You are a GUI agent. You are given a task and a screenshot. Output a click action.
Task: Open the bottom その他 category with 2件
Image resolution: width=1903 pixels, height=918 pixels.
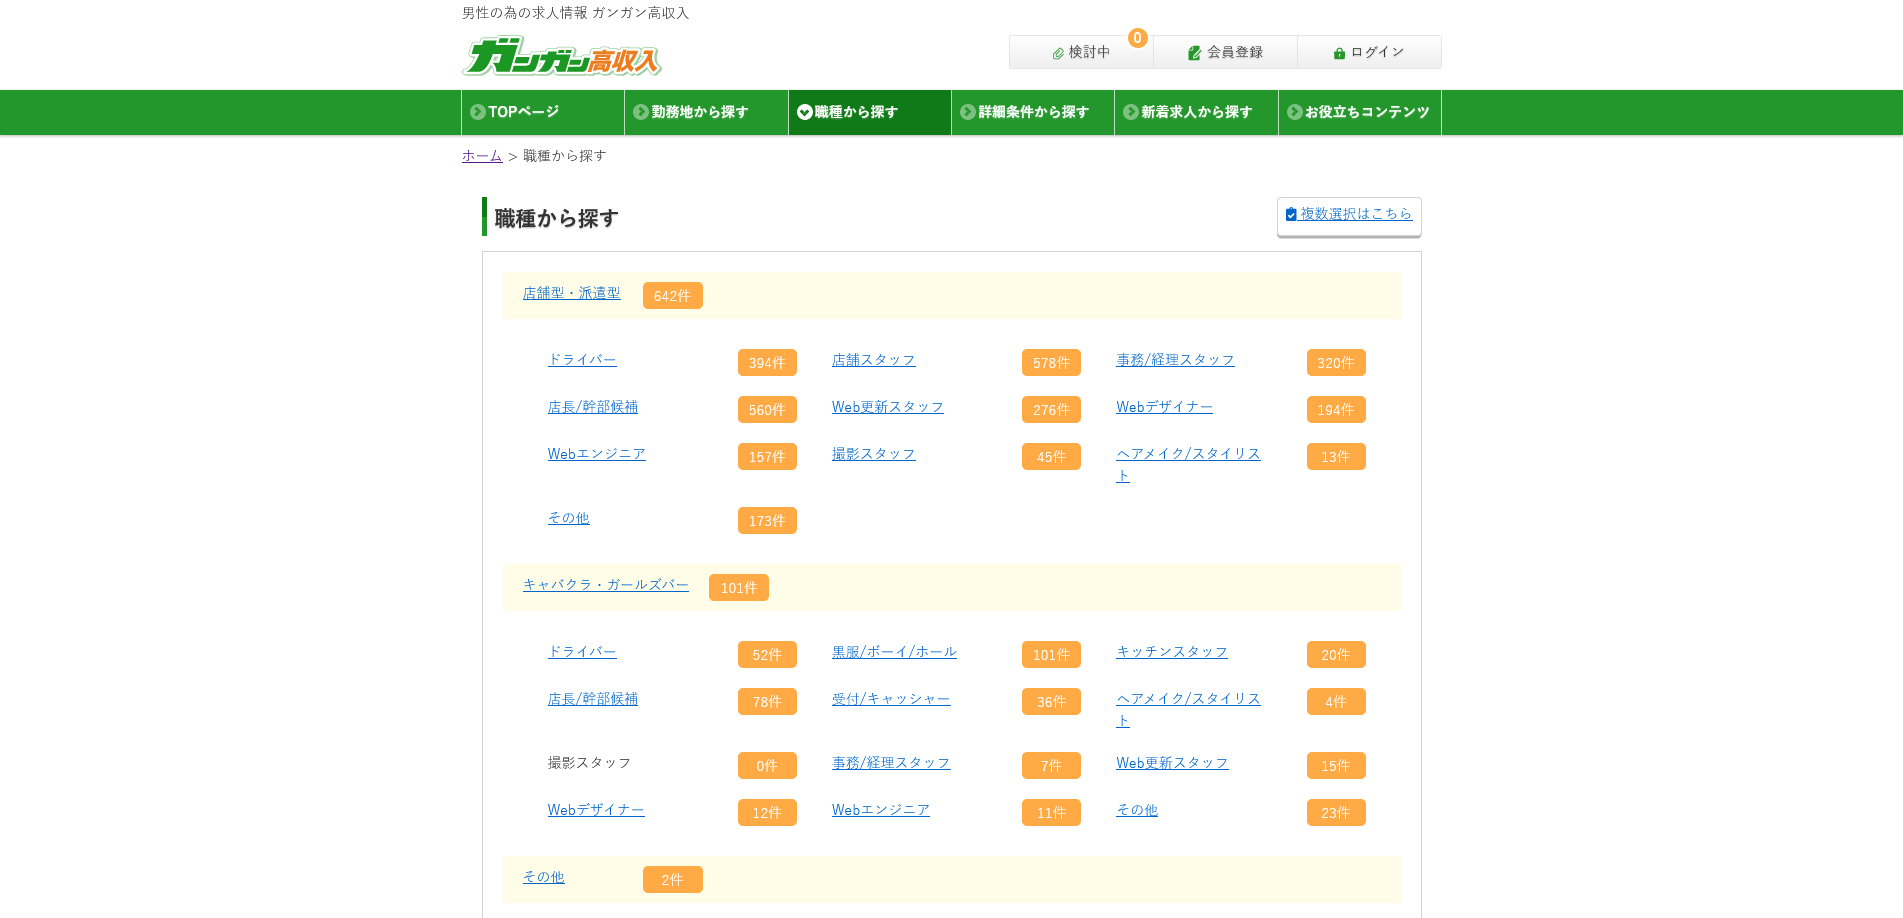coord(544,877)
